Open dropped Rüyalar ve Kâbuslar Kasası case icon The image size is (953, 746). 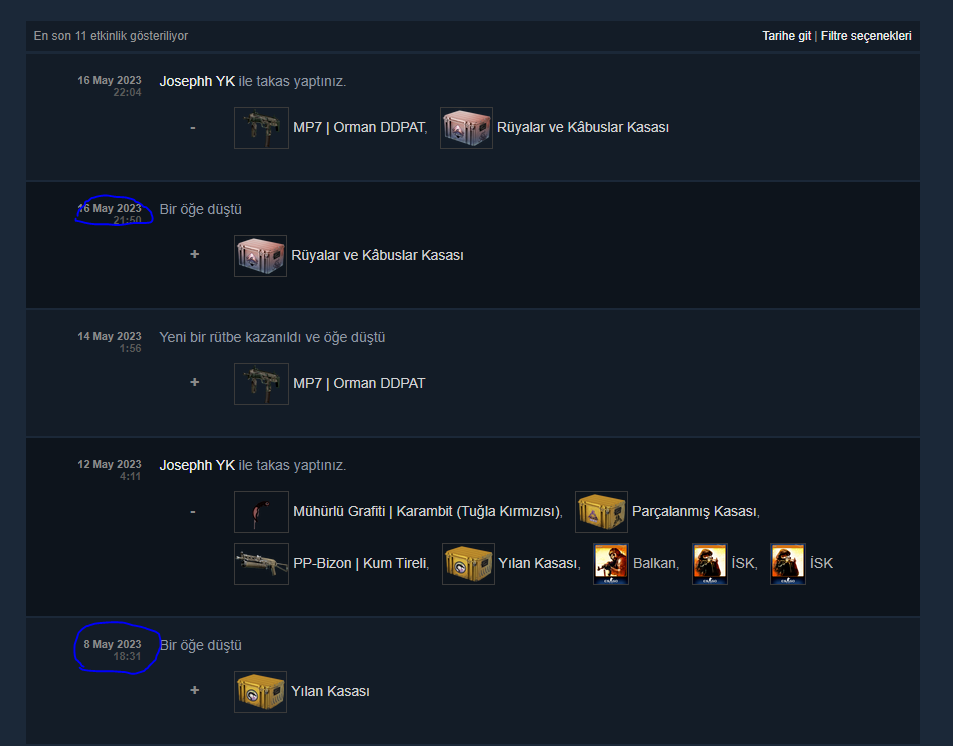click(x=260, y=256)
